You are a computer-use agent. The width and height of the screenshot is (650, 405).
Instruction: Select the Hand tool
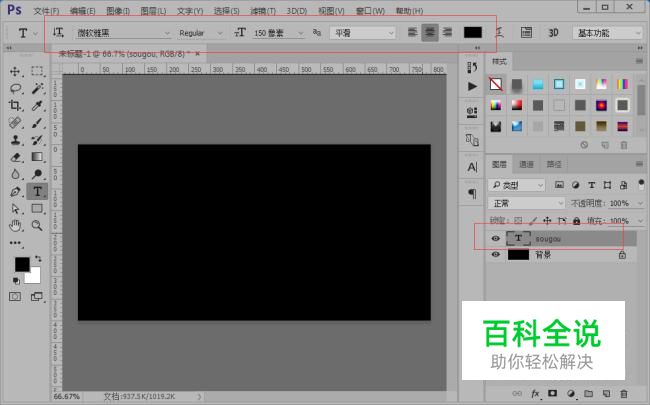(x=15, y=226)
